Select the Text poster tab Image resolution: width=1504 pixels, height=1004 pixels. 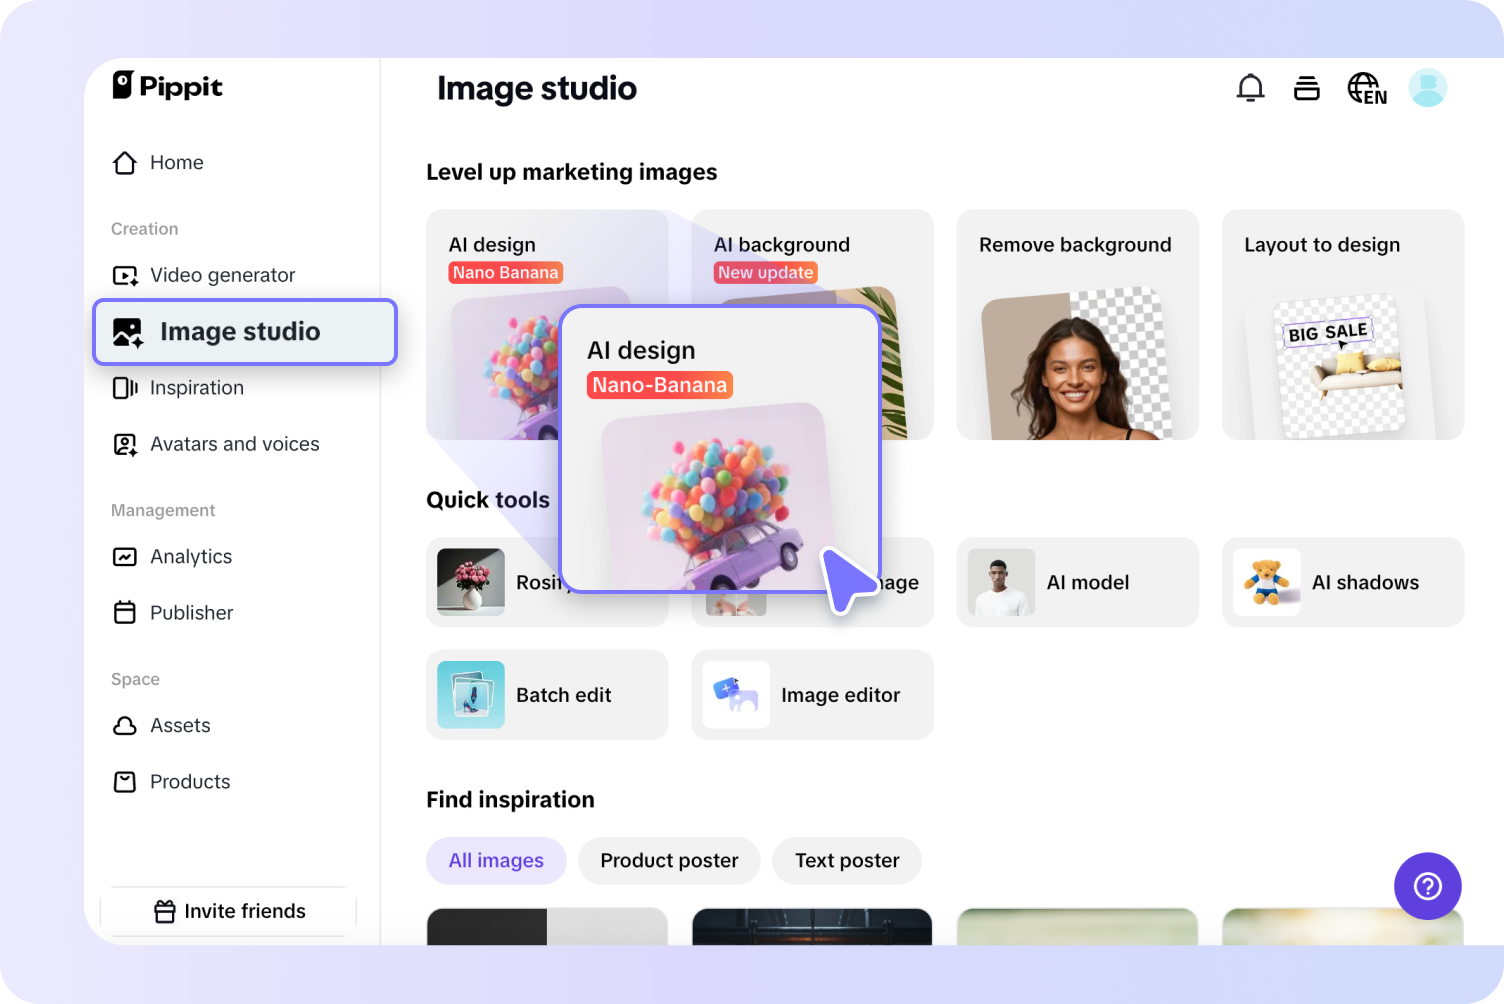click(x=846, y=860)
